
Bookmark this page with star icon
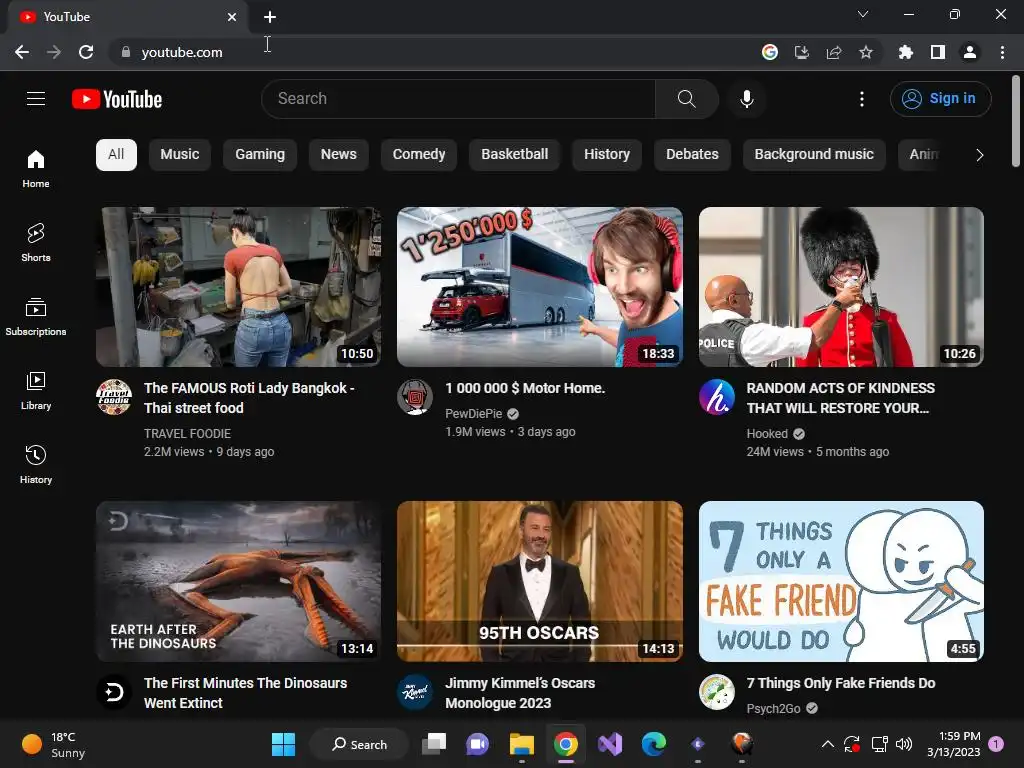click(865, 52)
